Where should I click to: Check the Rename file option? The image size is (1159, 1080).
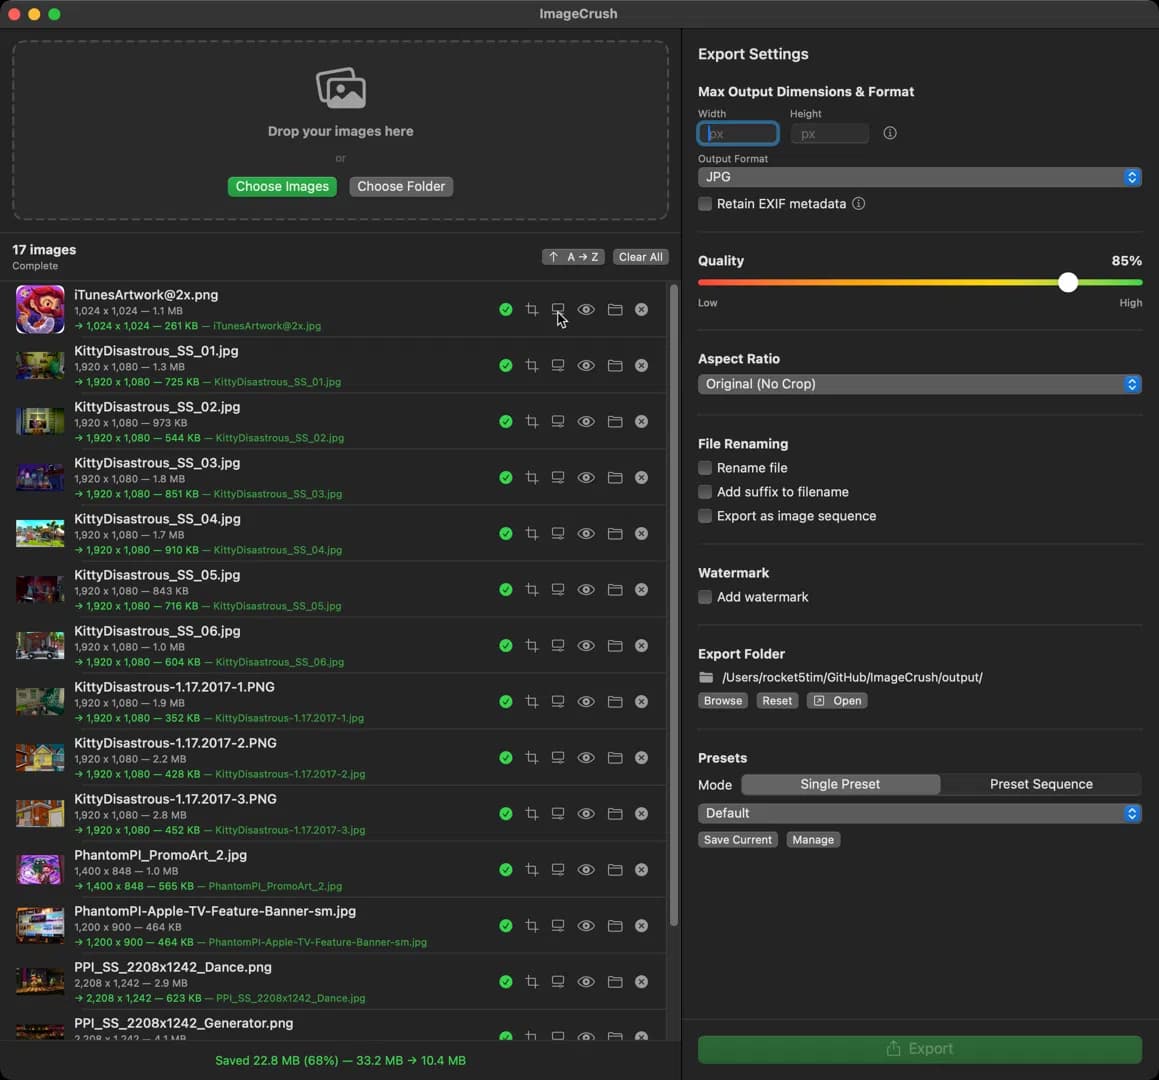(x=705, y=468)
